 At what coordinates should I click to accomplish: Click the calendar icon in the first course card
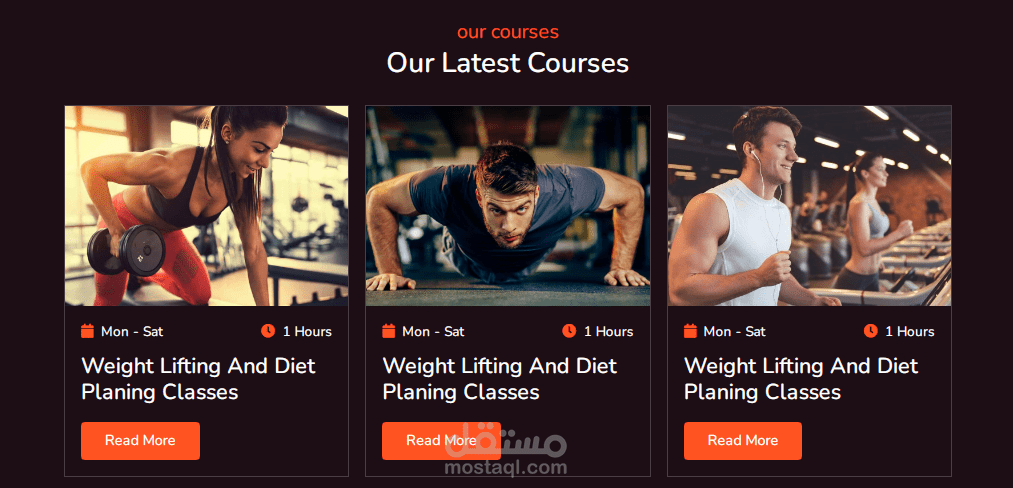(87, 331)
